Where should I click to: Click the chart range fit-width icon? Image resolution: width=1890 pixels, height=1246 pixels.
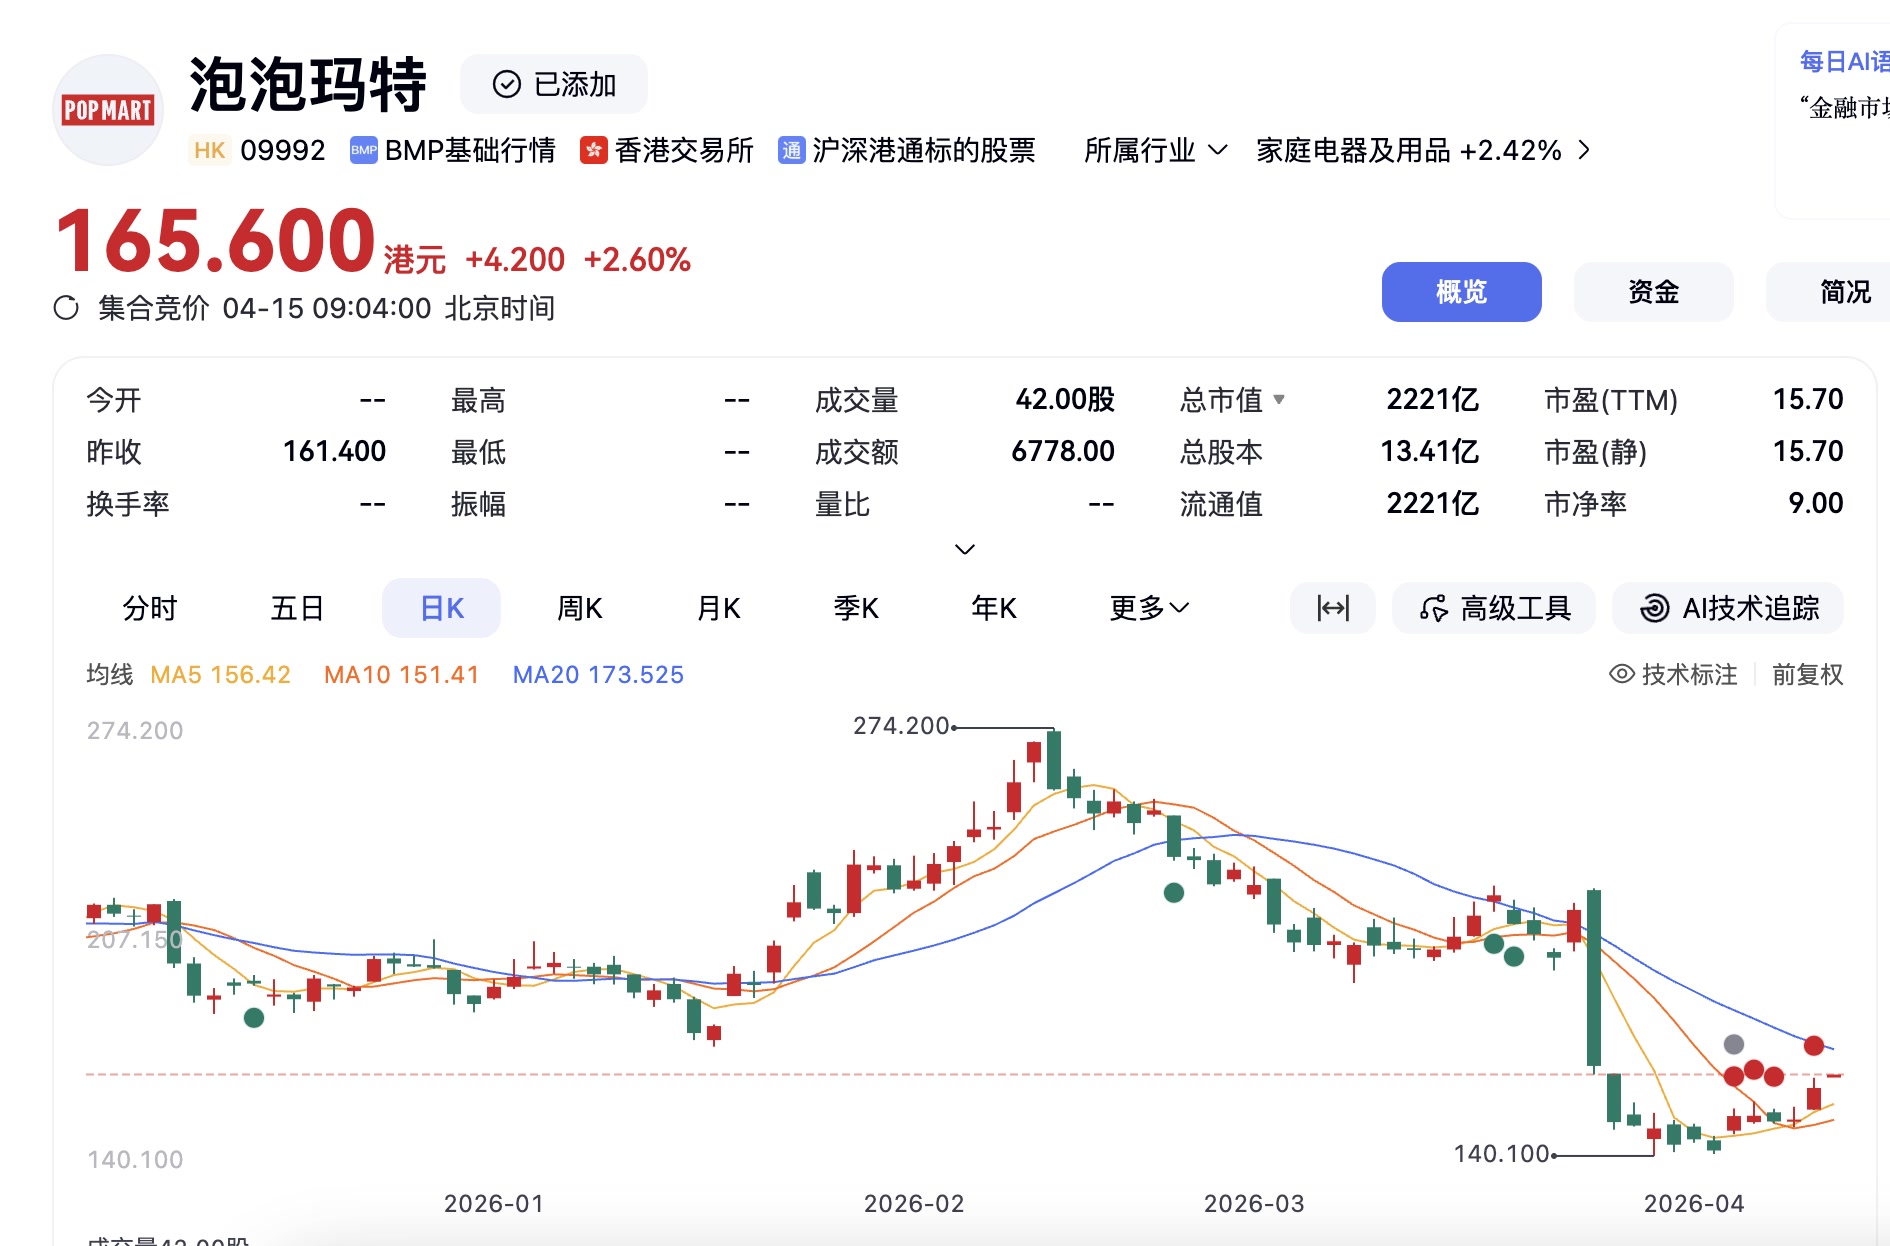tap(1332, 608)
